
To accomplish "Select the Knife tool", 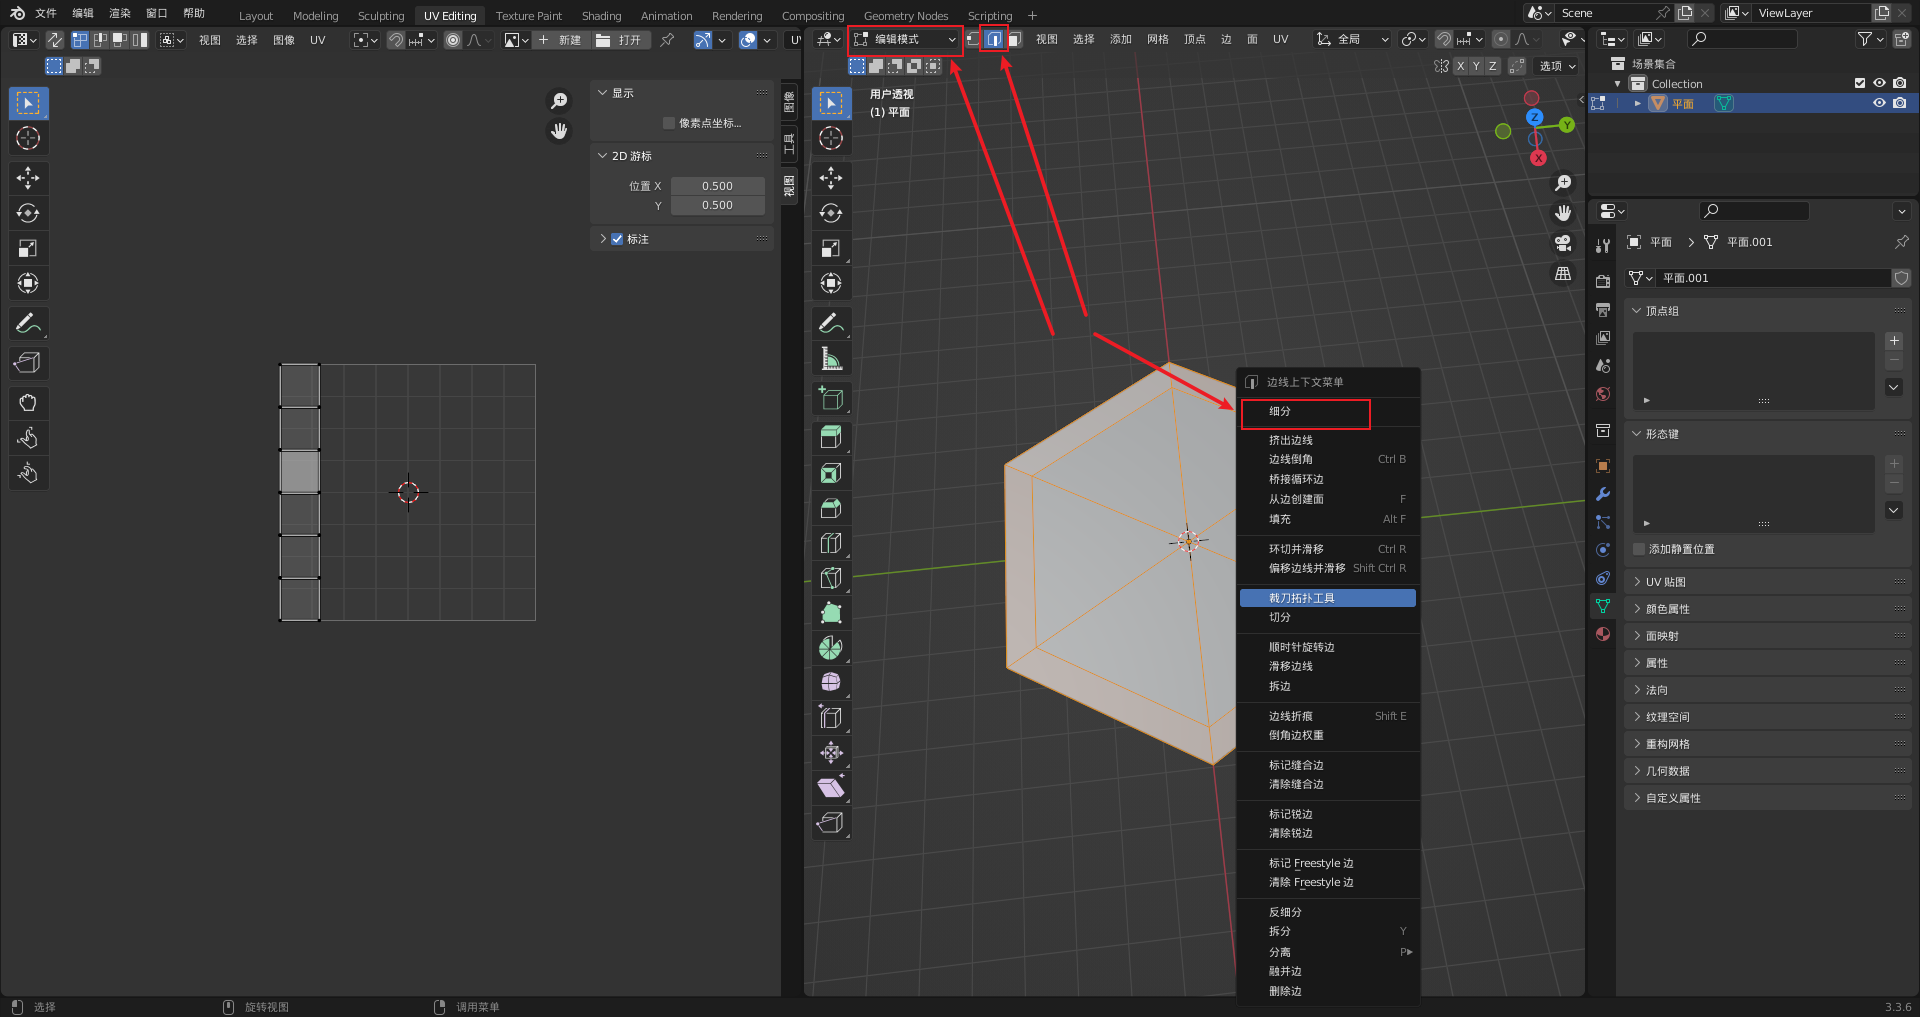I will tap(831, 578).
